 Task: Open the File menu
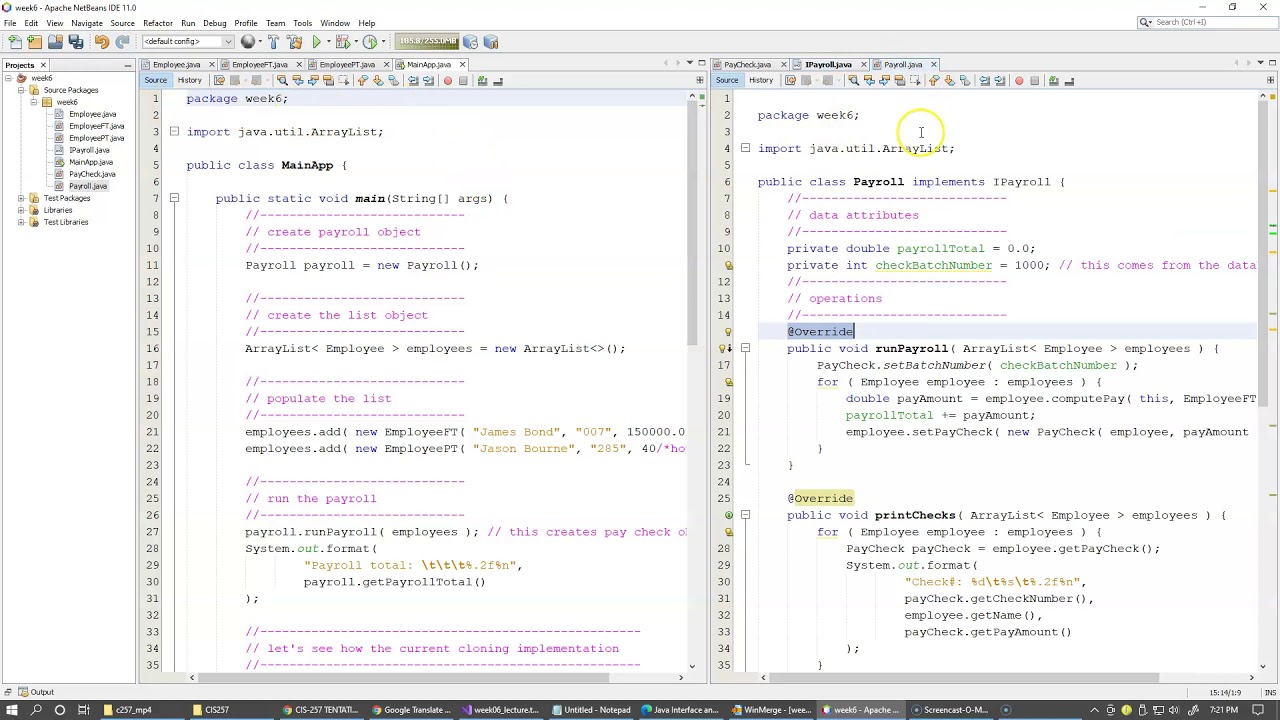(x=9, y=23)
